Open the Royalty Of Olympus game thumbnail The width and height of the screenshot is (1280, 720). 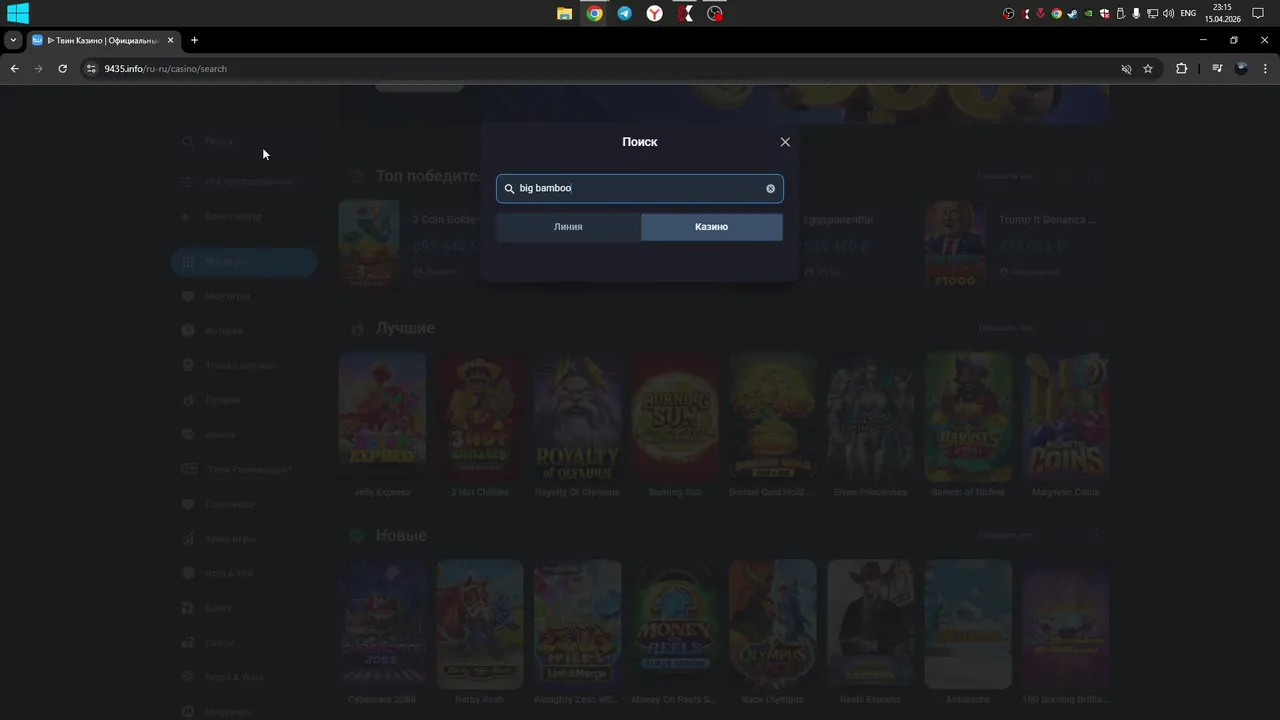pyautogui.click(x=577, y=417)
